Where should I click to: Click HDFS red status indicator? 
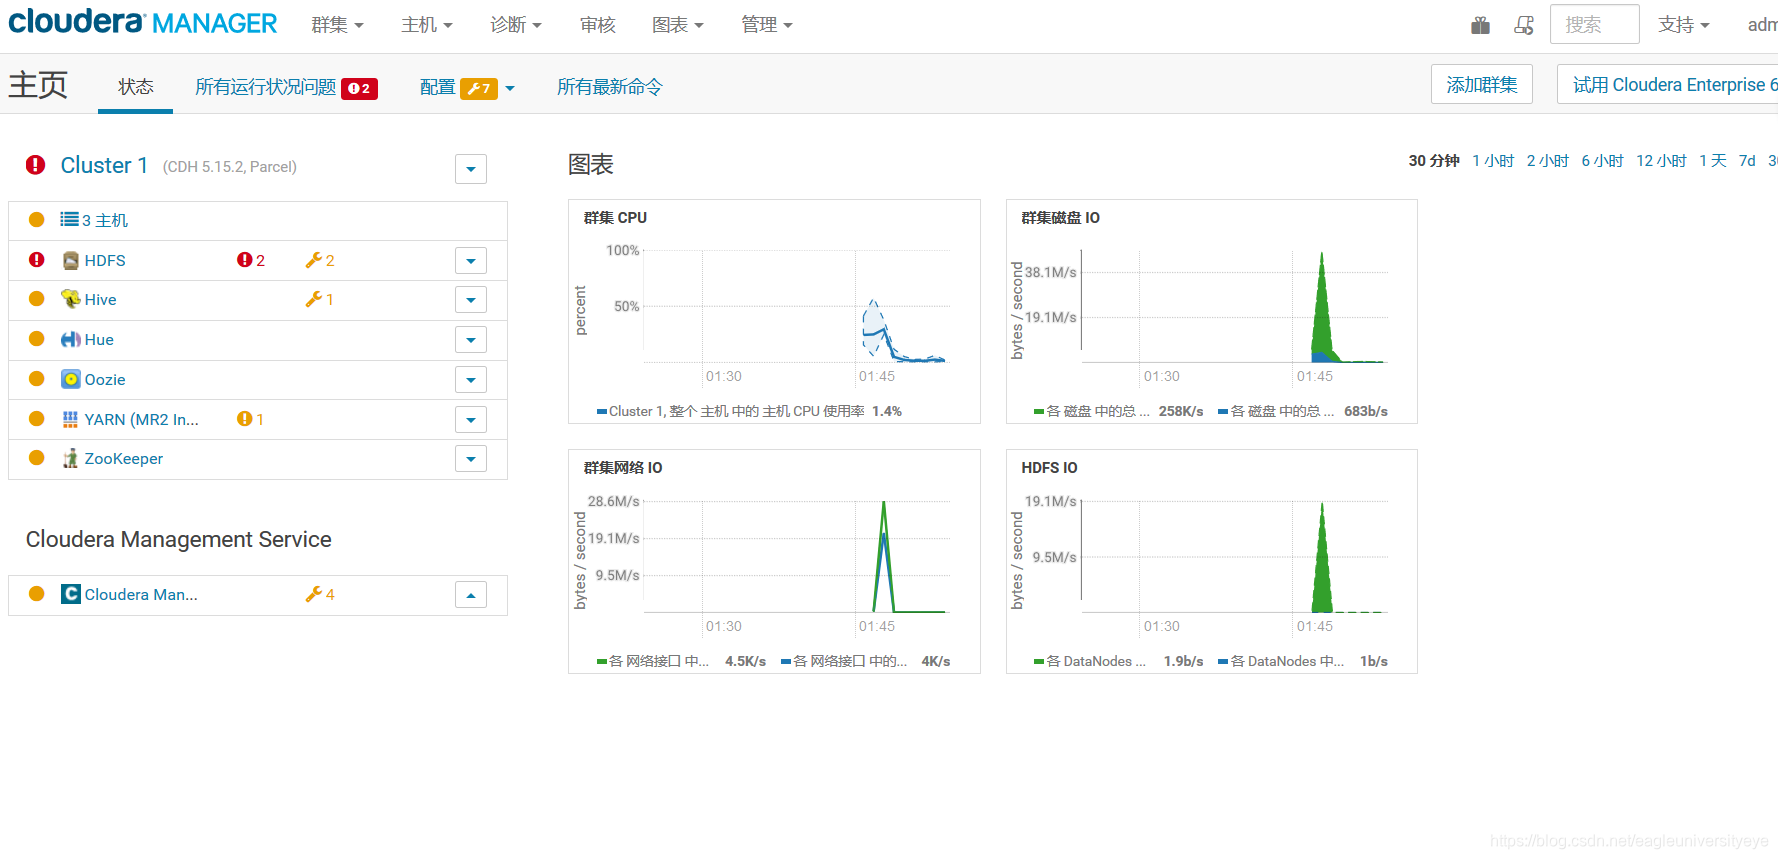pyautogui.click(x=37, y=260)
